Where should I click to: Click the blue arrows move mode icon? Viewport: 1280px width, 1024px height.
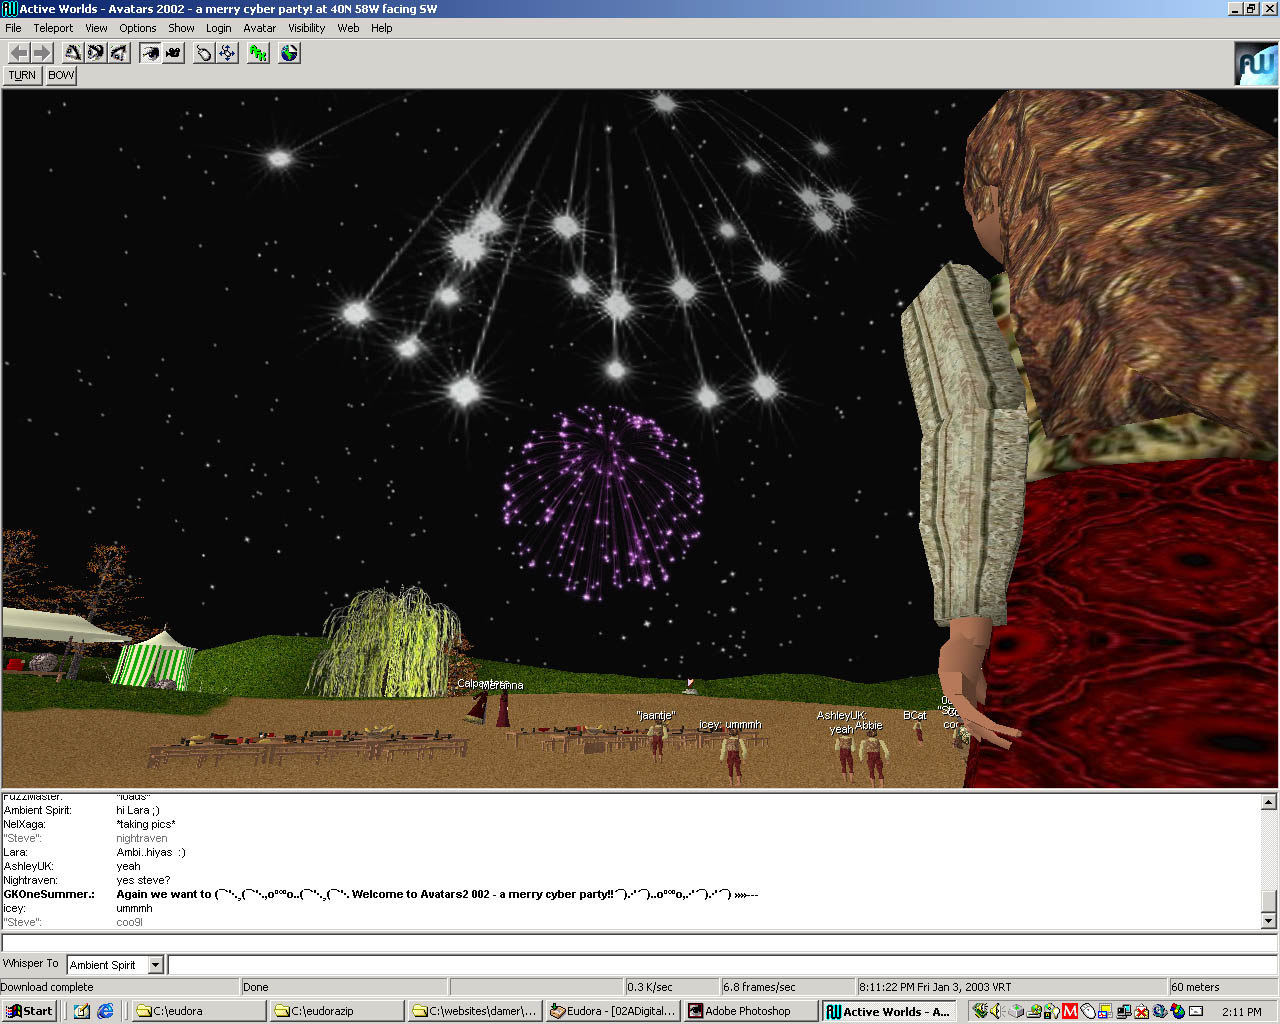point(228,53)
